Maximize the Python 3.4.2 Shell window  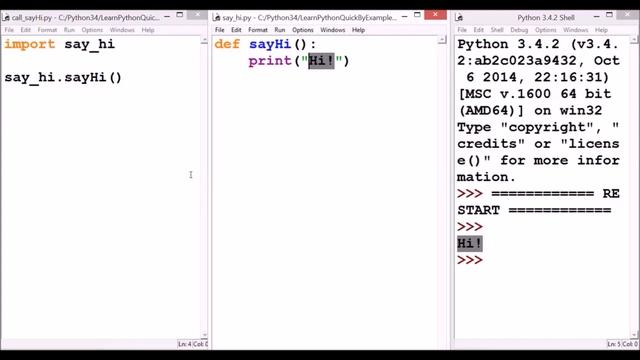609,15
